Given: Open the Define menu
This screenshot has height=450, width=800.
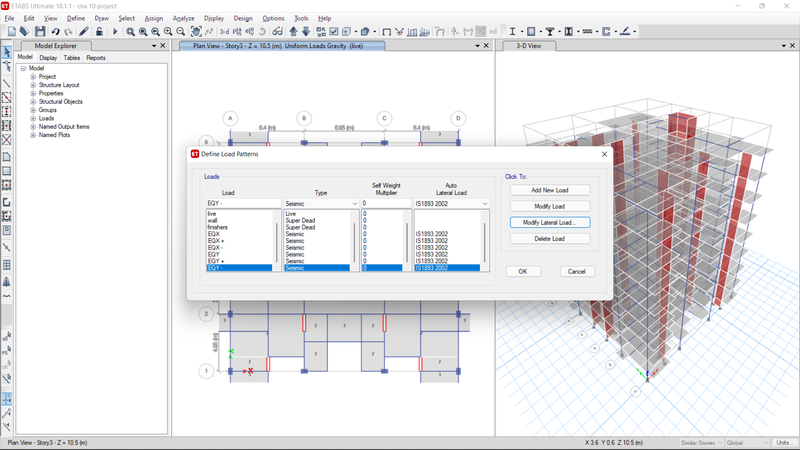Looking at the screenshot, I should click(76, 18).
